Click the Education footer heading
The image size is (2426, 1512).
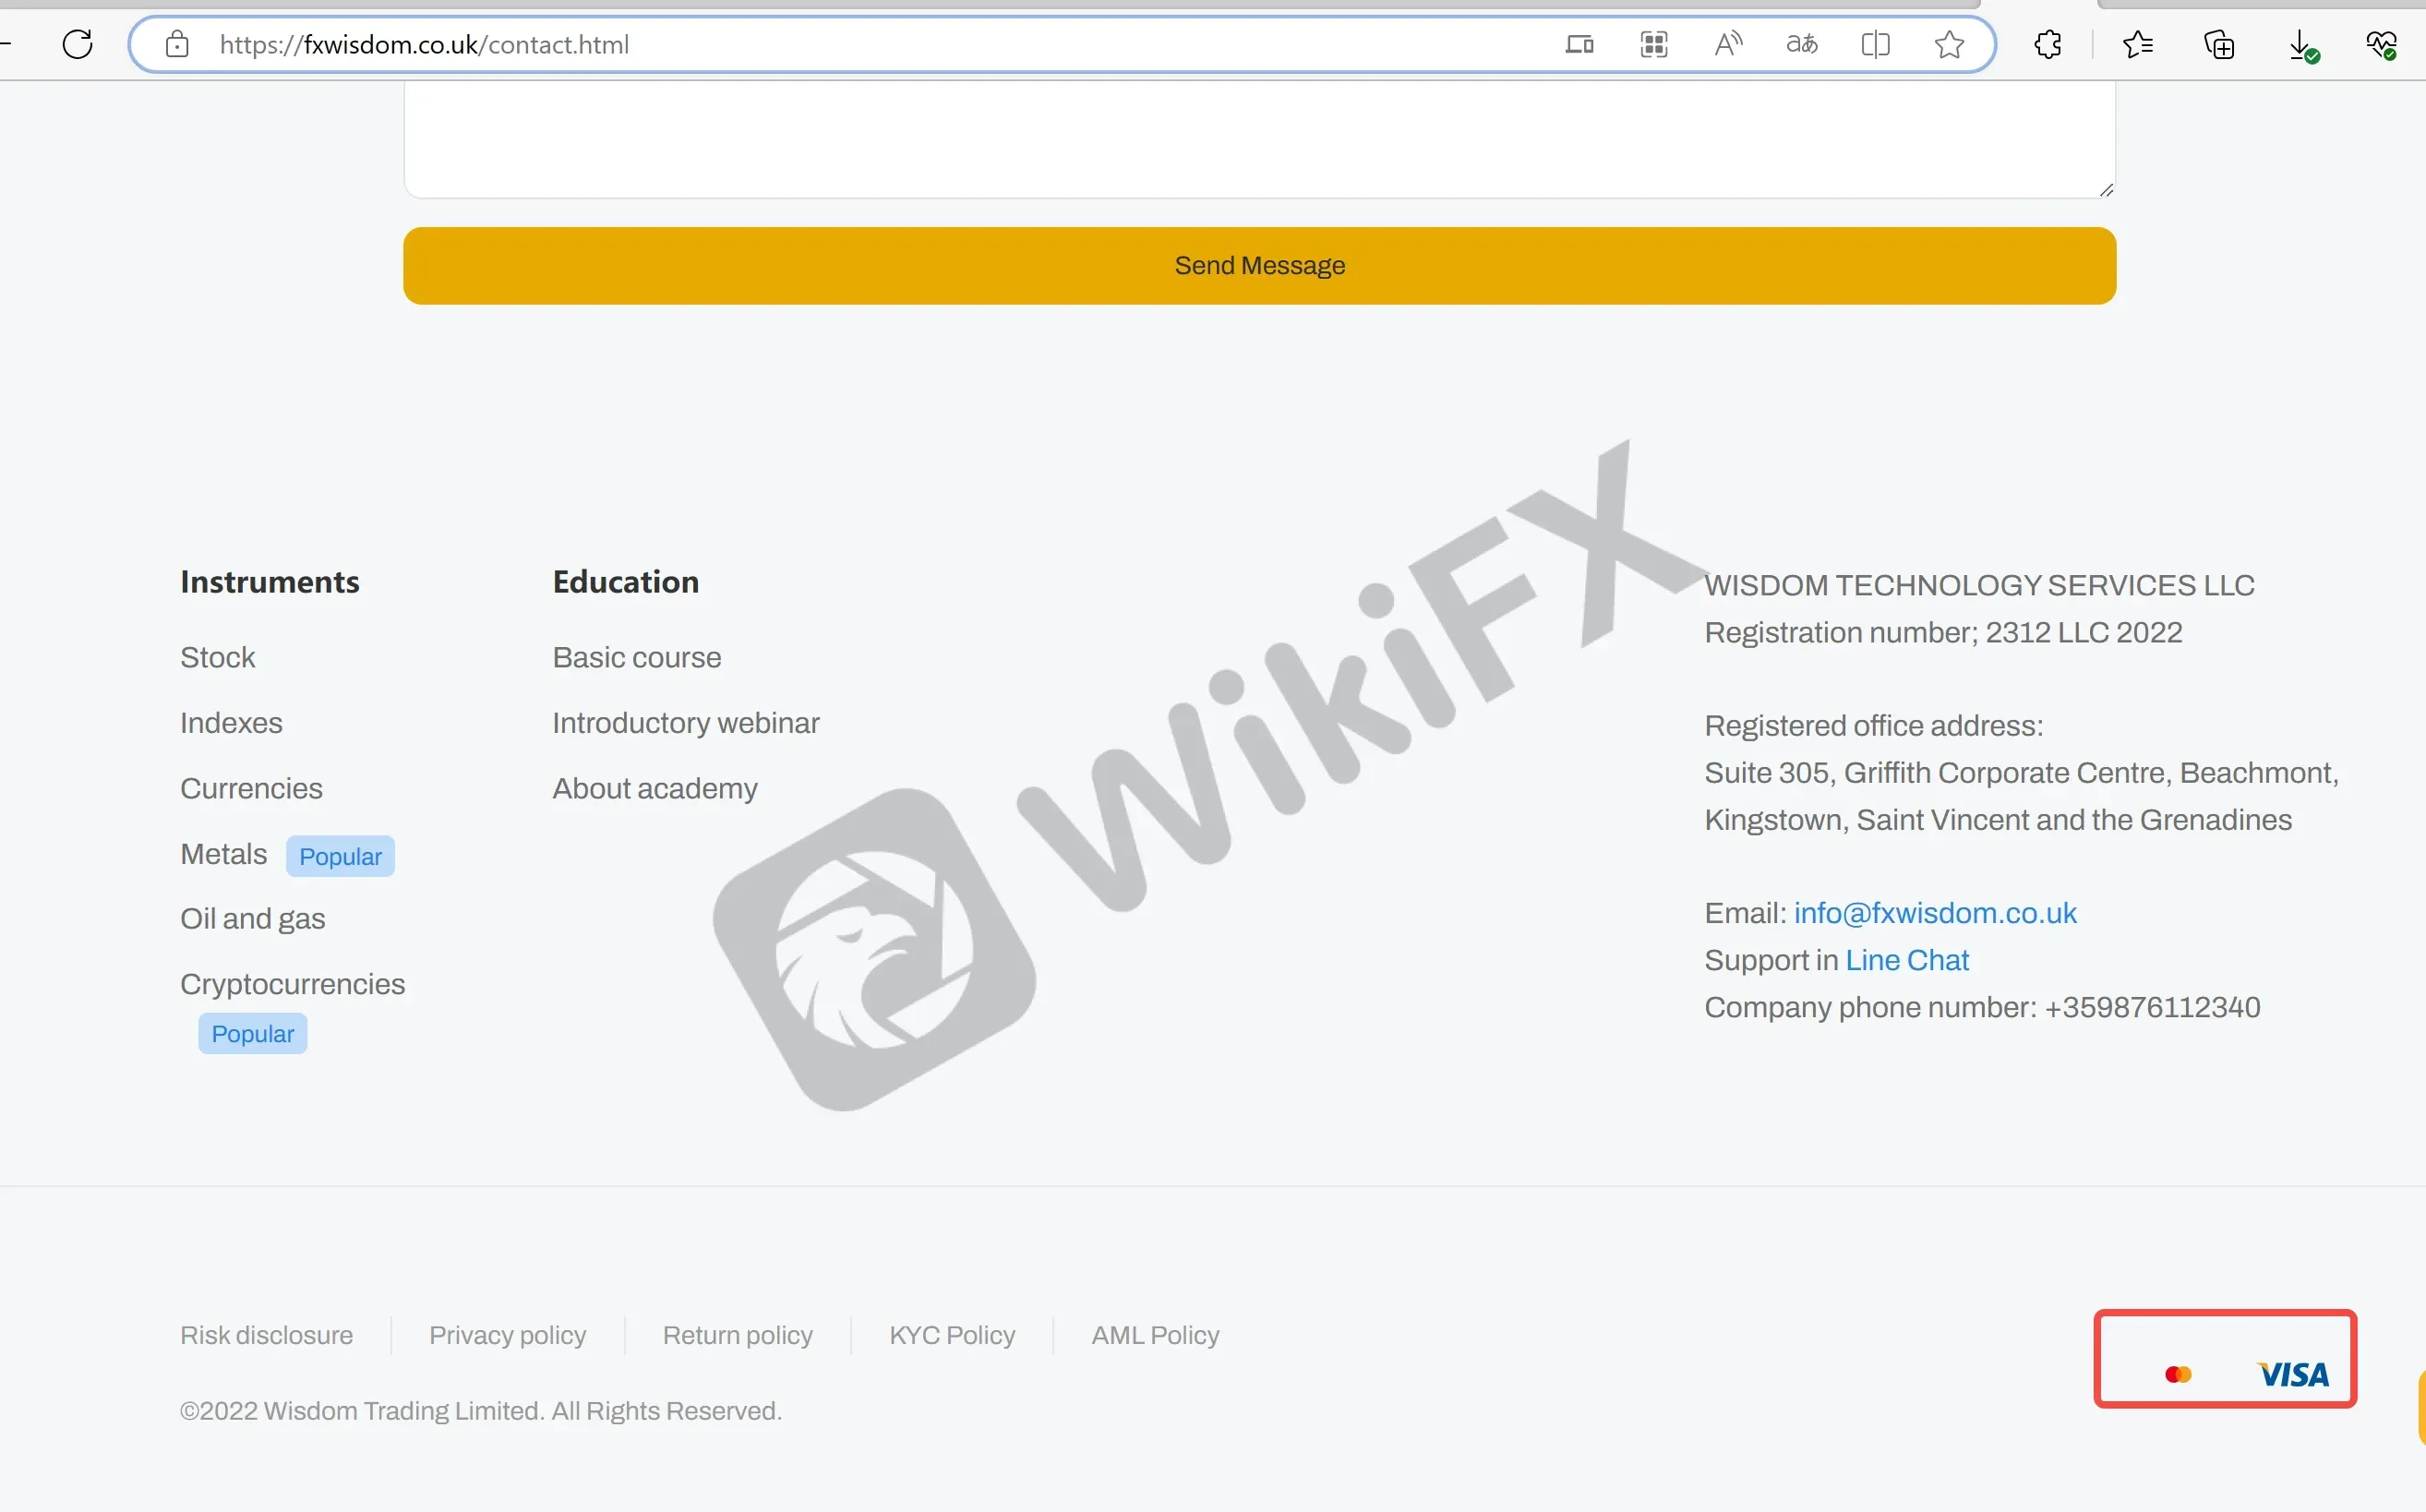coord(625,582)
